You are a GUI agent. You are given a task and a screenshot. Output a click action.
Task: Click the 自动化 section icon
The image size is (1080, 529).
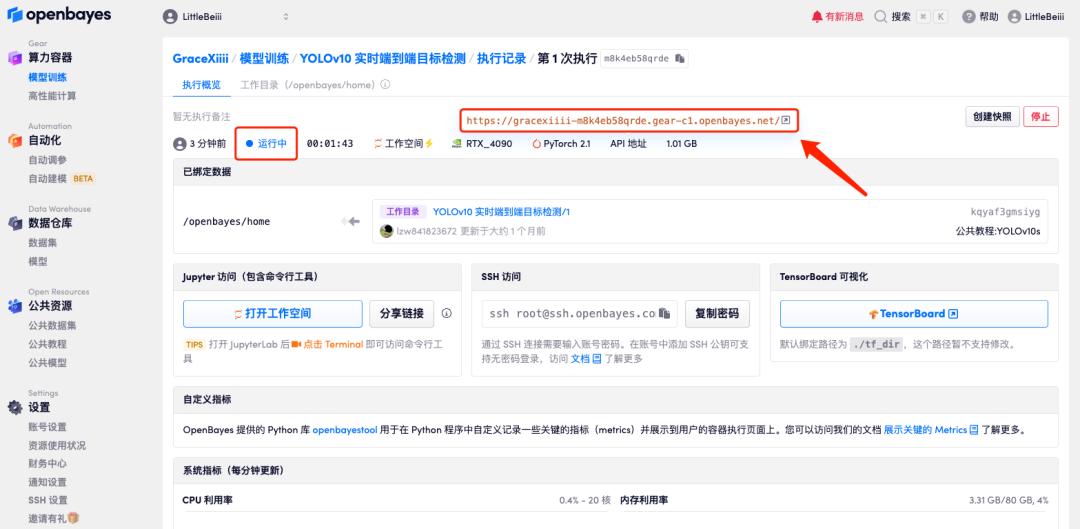pyautogui.click(x=15, y=141)
